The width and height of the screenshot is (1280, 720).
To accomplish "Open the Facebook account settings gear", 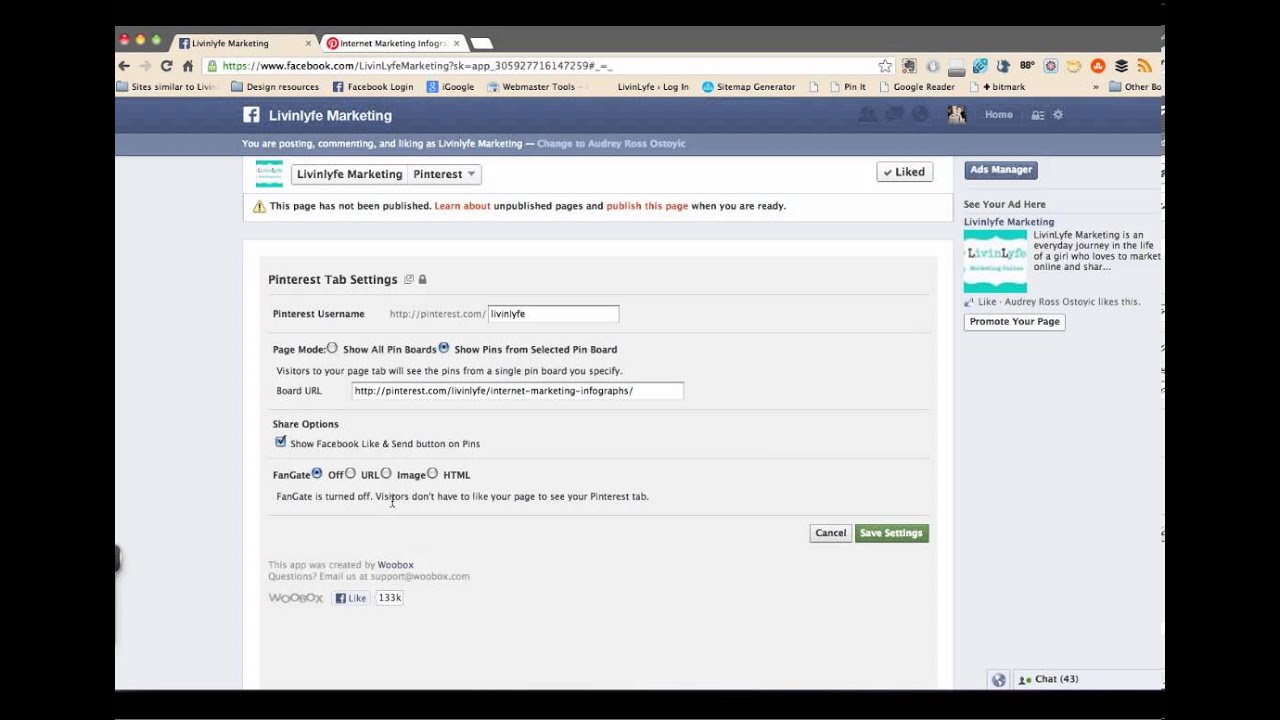I will pyautogui.click(x=1058, y=115).
